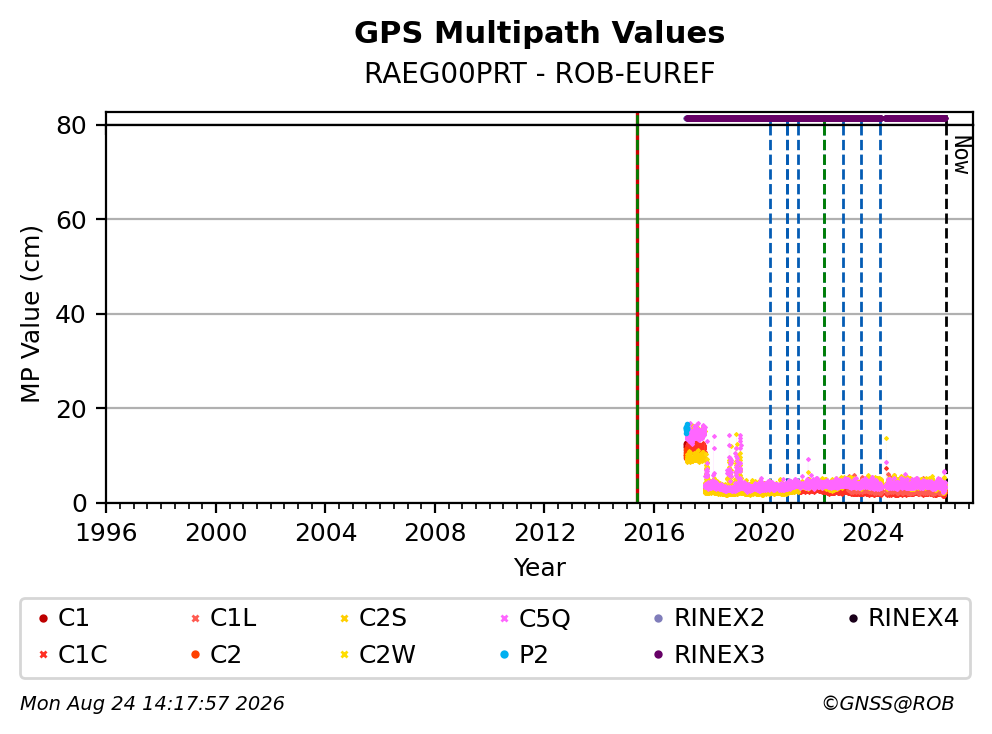Select the RINEX3 legend label
Screen dimensions: 992x734
[719, 654]
